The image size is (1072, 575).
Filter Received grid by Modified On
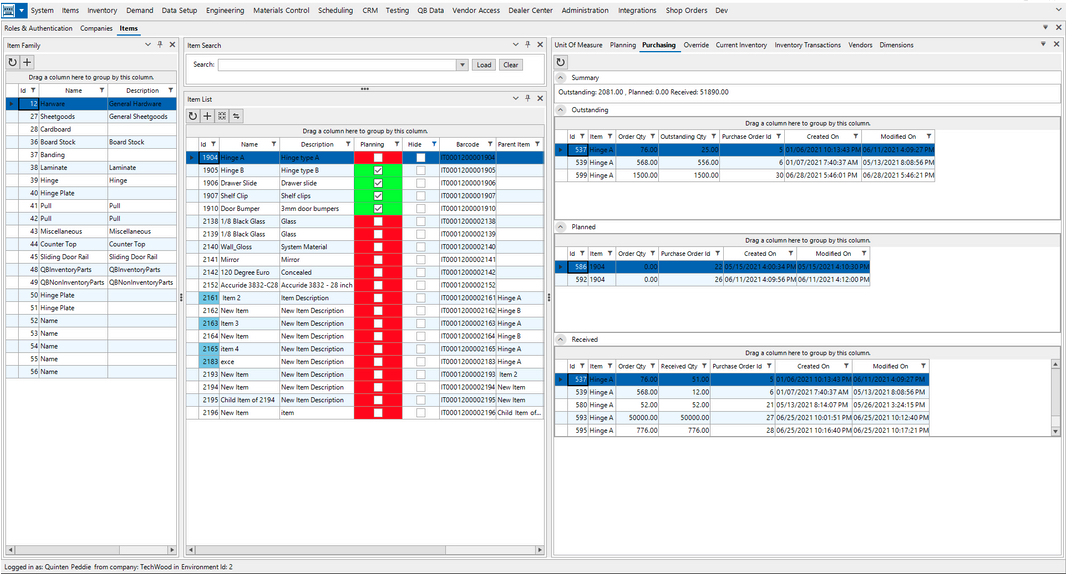923,366
